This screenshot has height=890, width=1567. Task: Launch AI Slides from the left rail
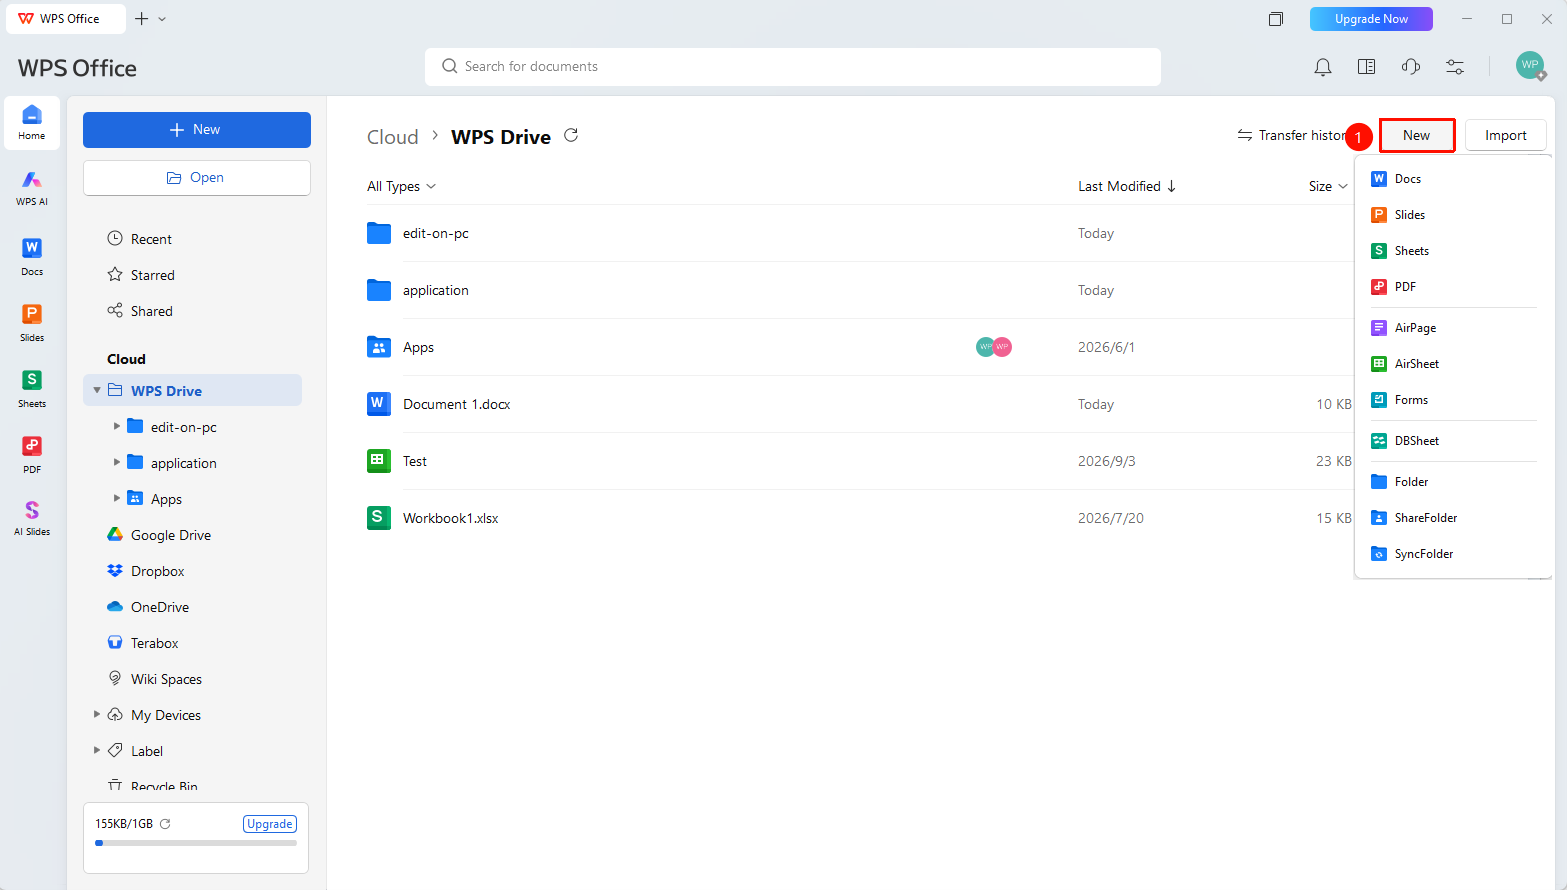[32, 518]
